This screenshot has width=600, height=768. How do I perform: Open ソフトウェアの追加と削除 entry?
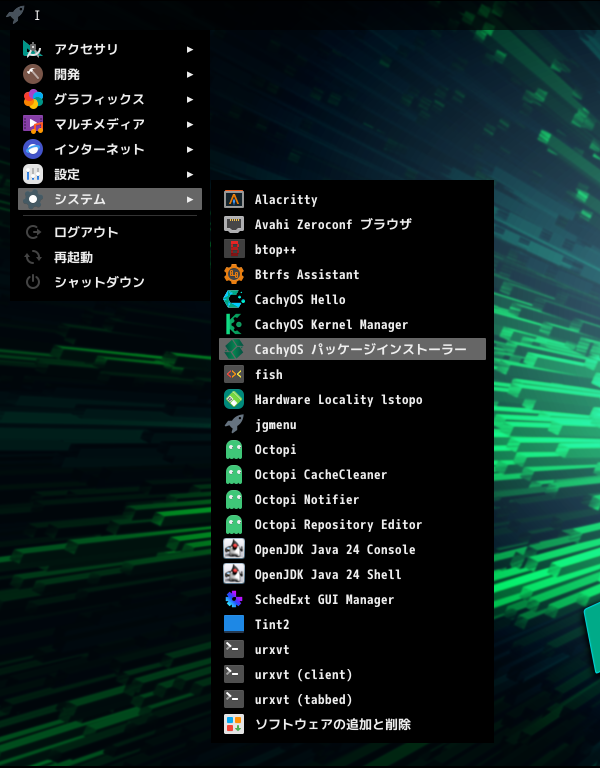click(352, 724)
